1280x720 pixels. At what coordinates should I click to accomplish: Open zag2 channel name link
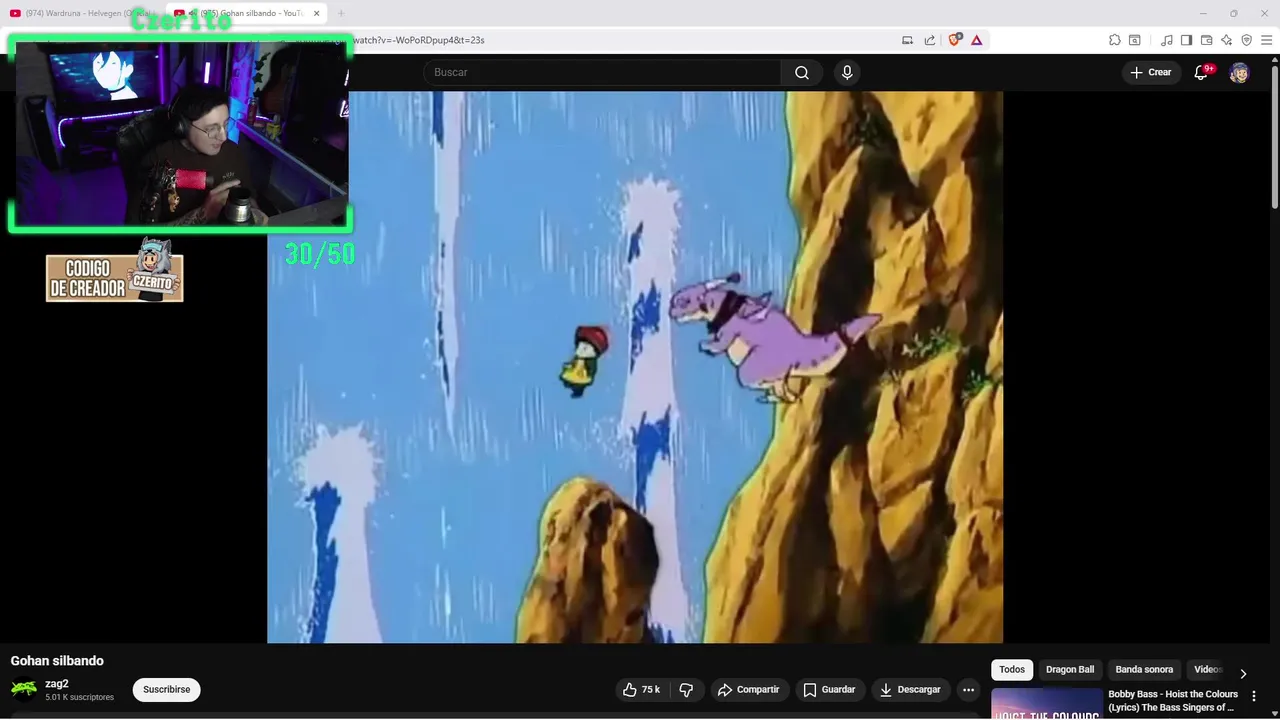(x=57, y=684)
